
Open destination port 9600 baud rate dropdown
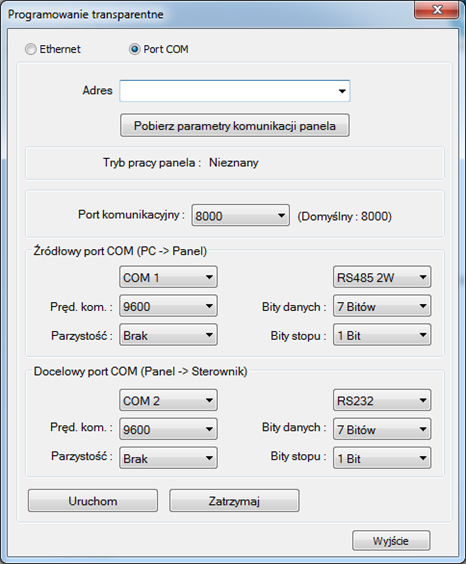[168, 429]
